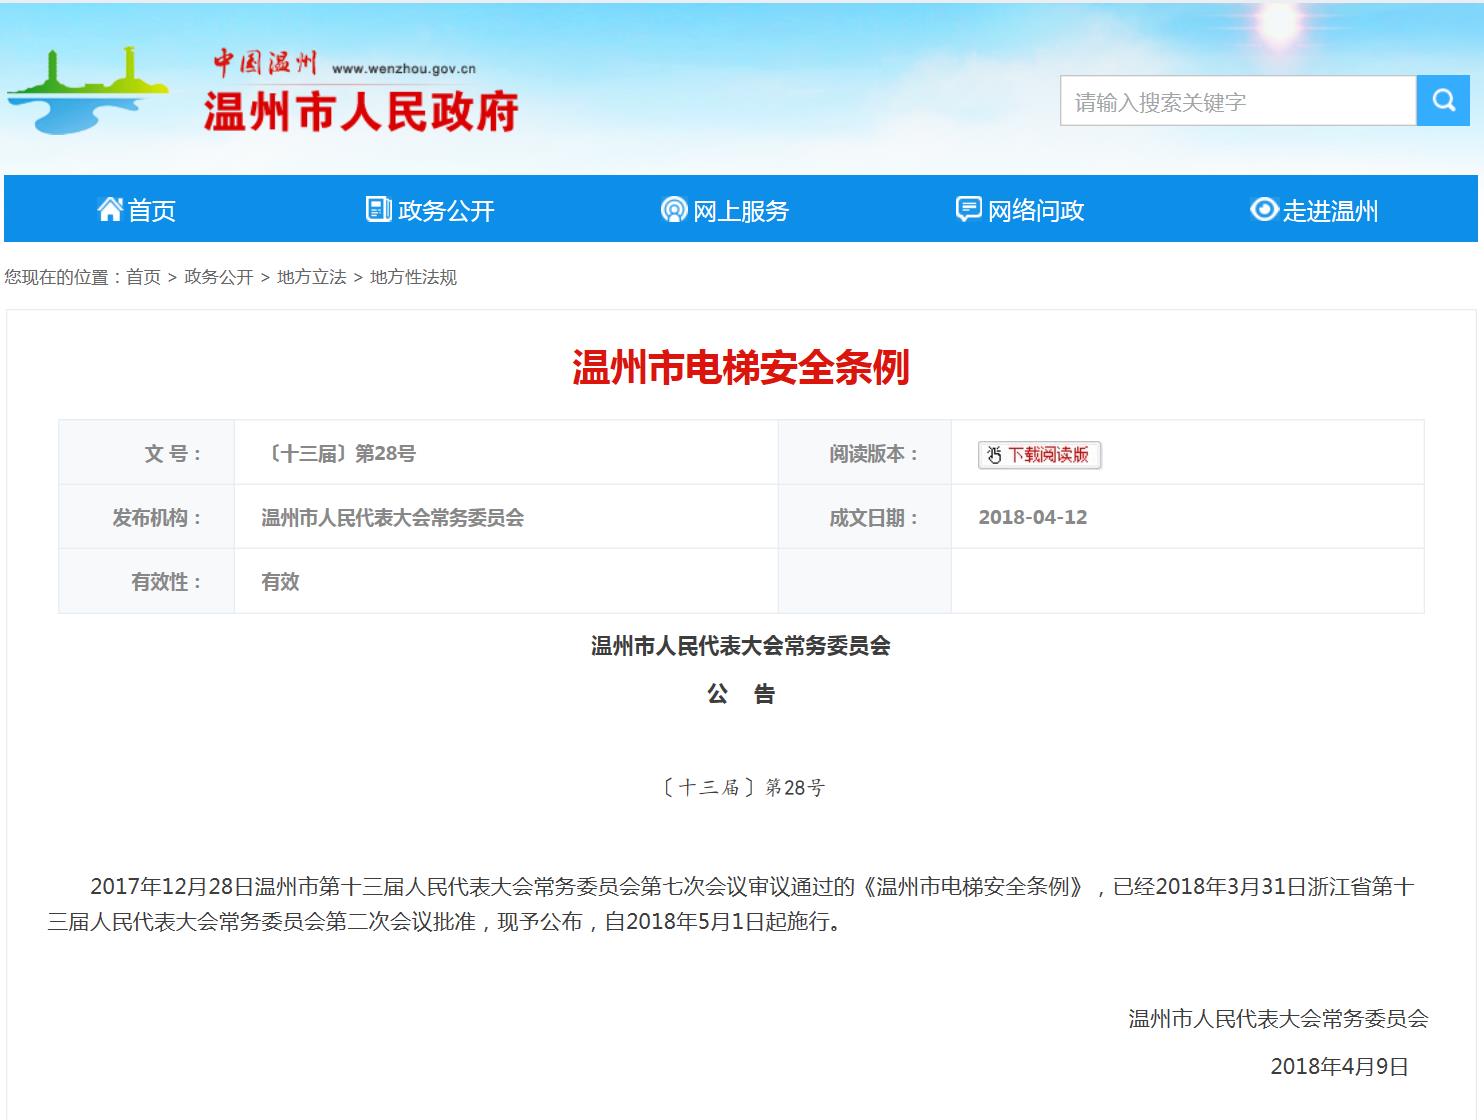Screen dimensions: 1484x1120
Task: Download the reading version via 下载阅读版
Action: click(1047, 455)
